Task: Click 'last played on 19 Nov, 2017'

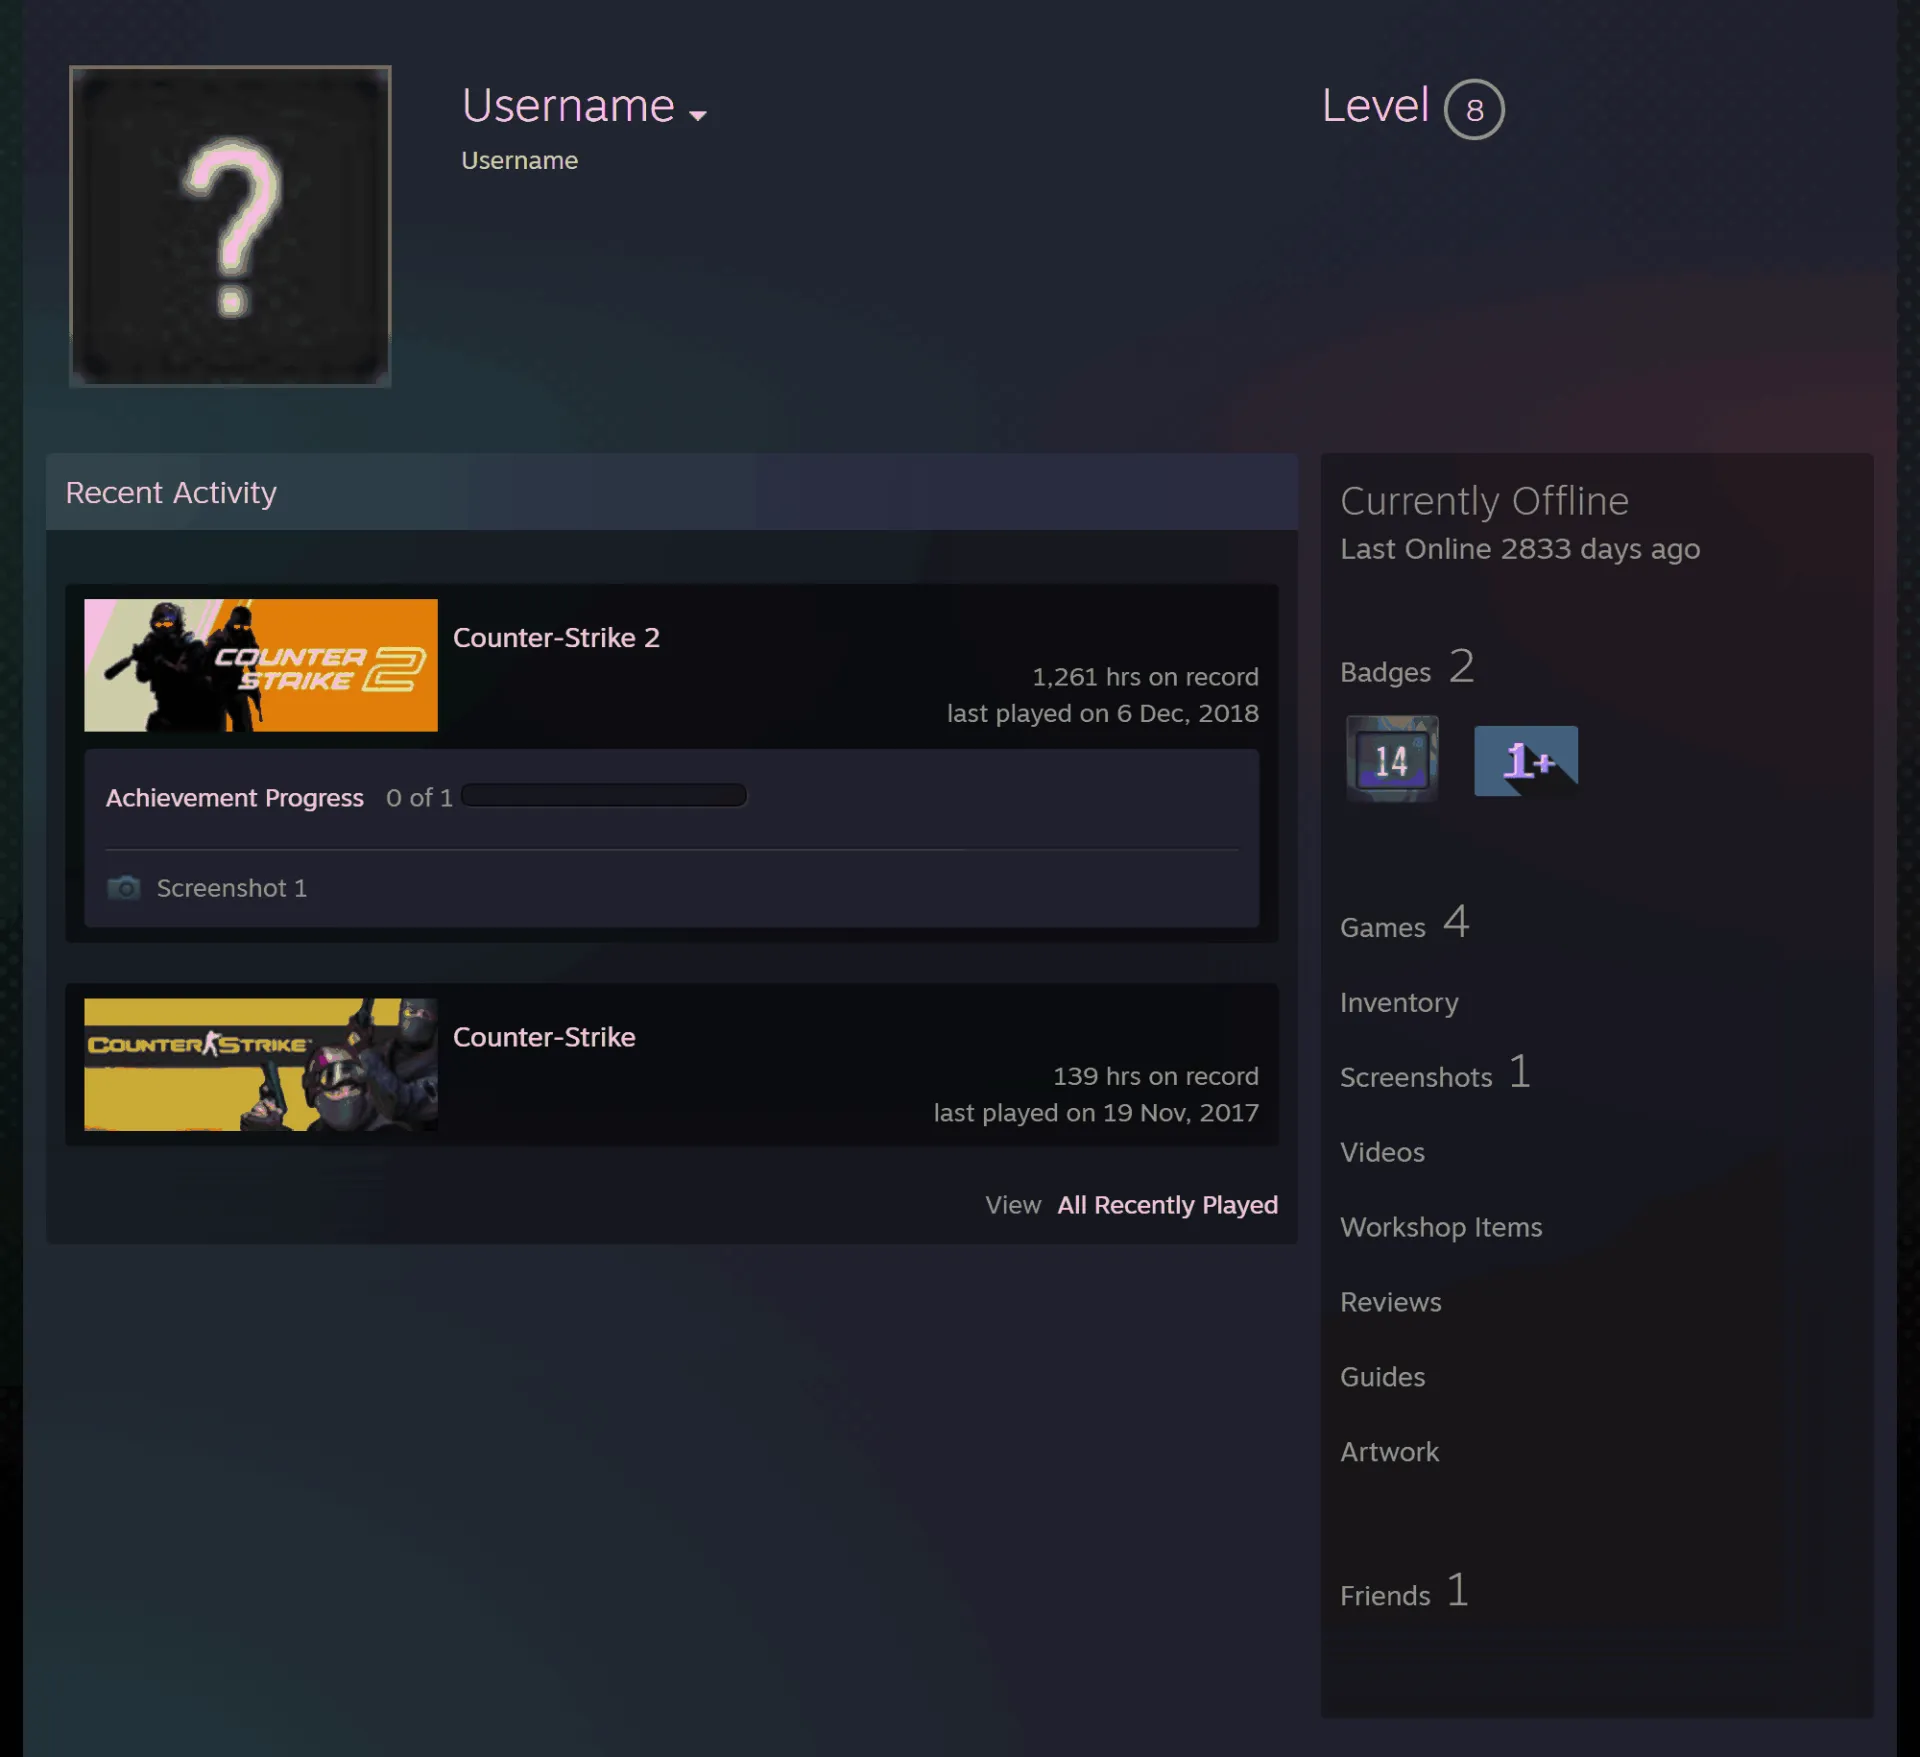Action: click(1096, 1112)
